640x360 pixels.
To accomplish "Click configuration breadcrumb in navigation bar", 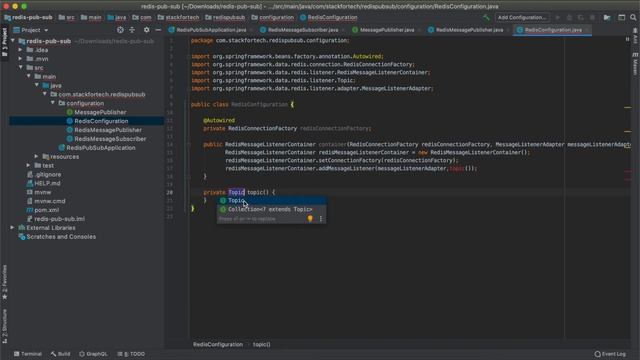I will click(273, 18).
